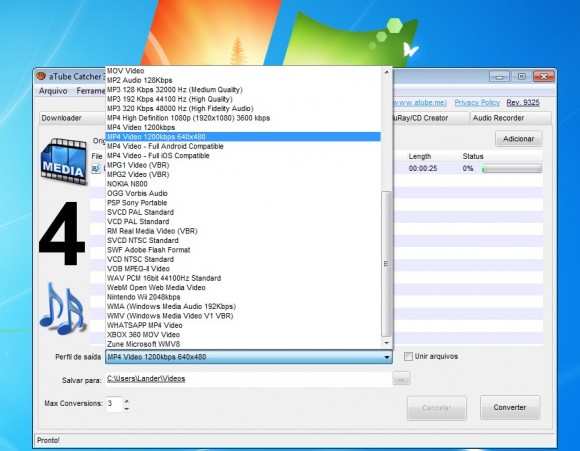
Task: Open the www.atube.me link
Action: [419, 102]
